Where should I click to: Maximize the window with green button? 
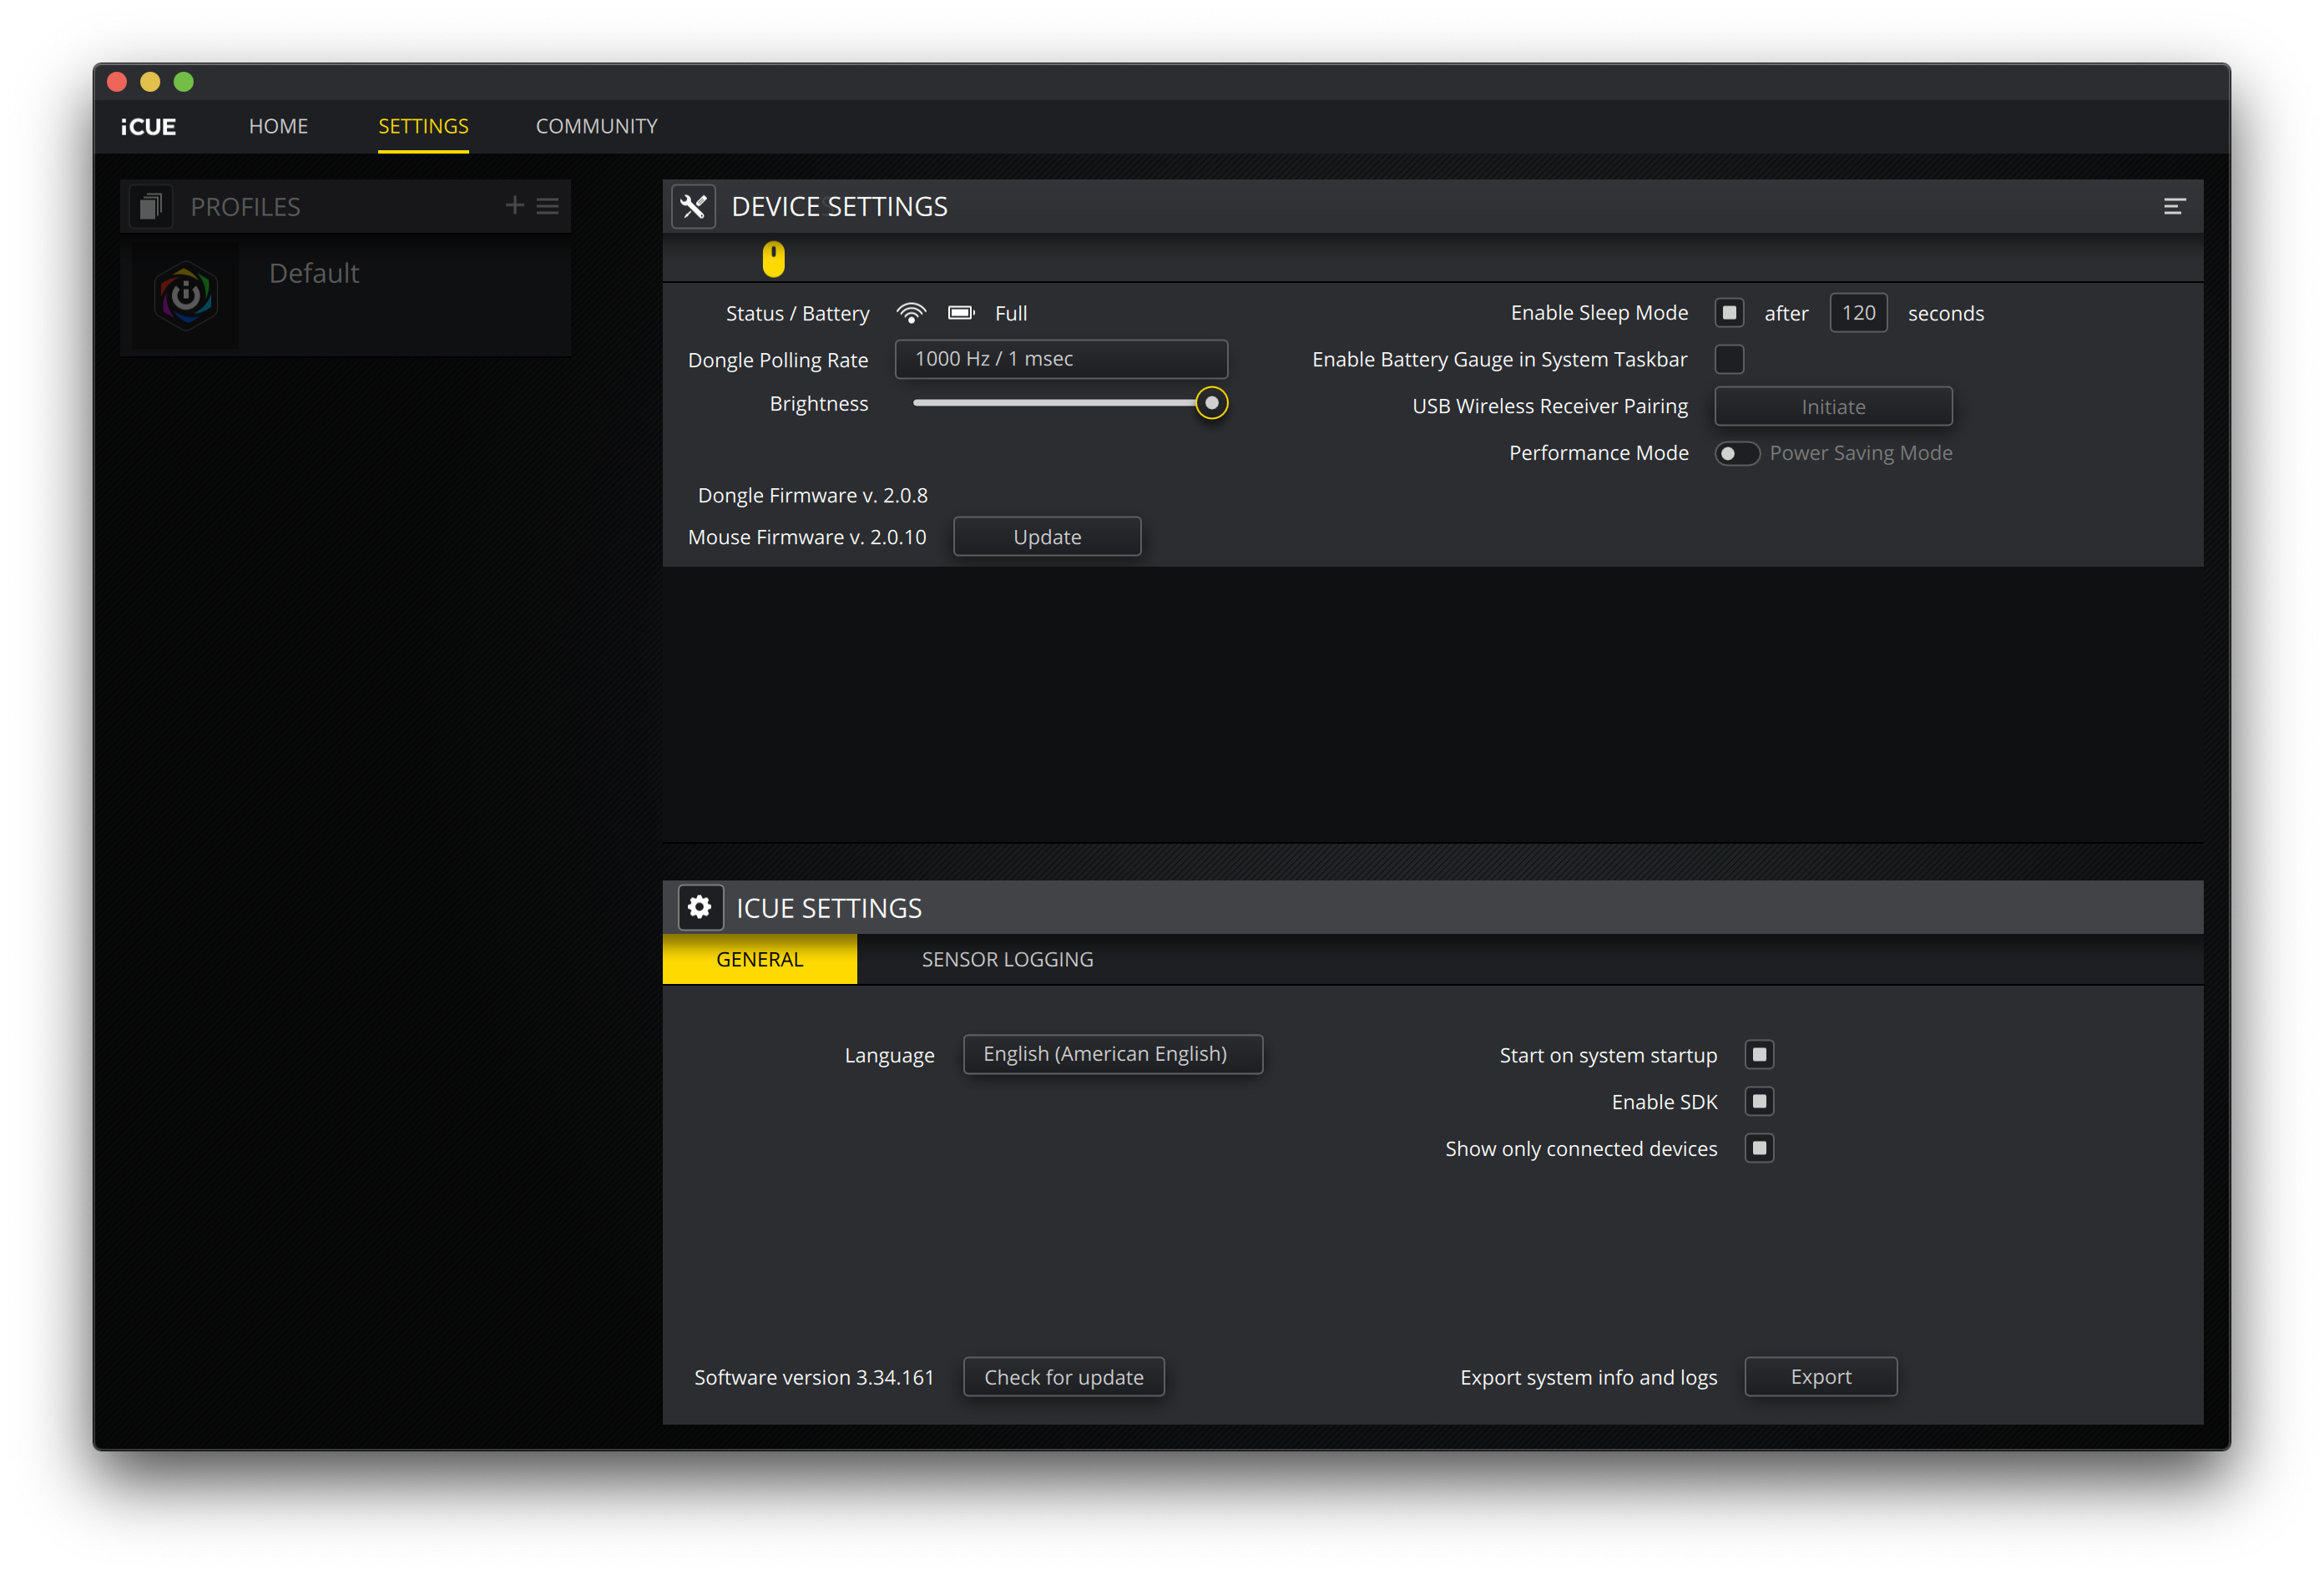pos(183,81)
